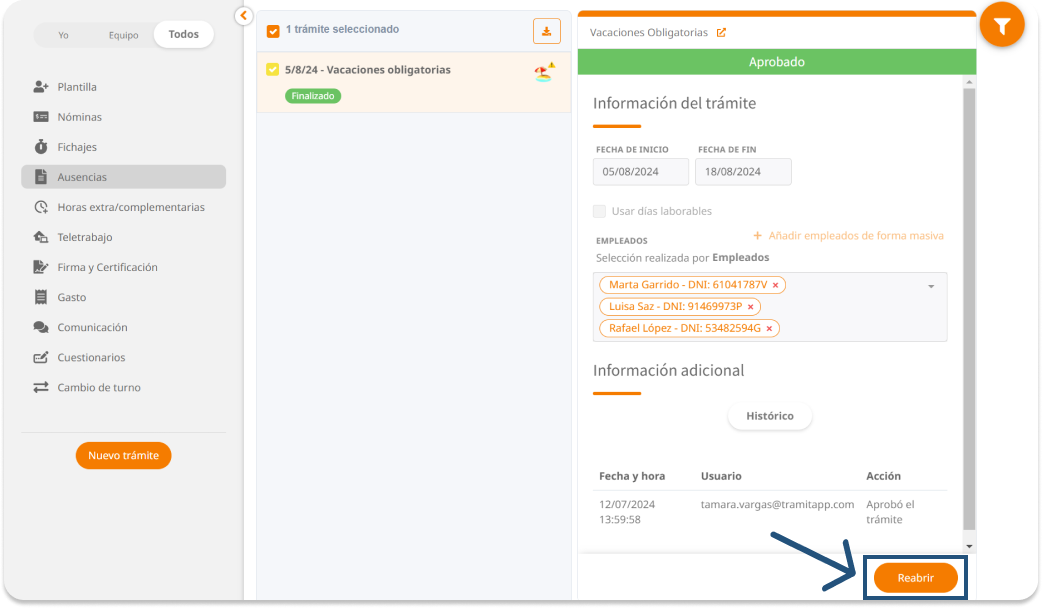Image resolution: width=1043 pixels, height=608 pixels.
Task: Click the Nuevo trámite button
Action: [x=123, y=455]
